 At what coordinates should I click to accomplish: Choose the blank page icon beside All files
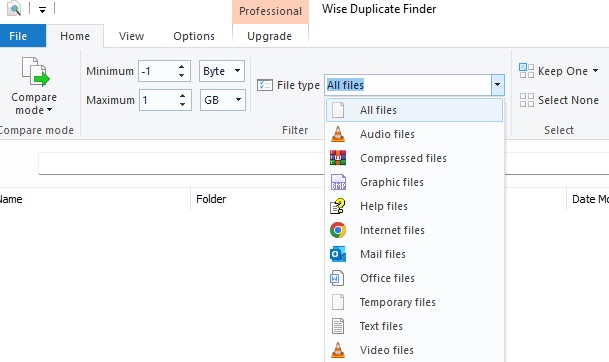(x=338, y=110)
